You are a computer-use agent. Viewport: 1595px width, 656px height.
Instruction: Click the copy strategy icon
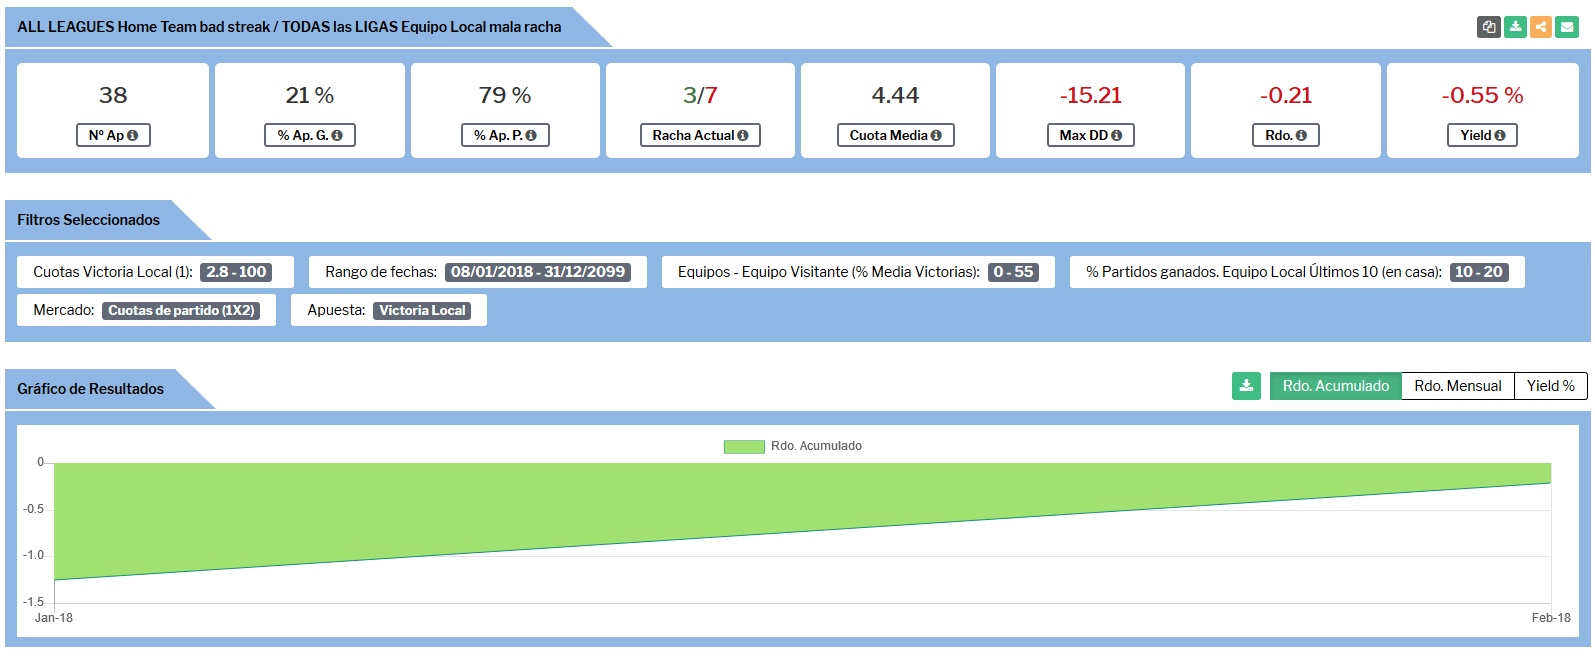(1489, 27)
